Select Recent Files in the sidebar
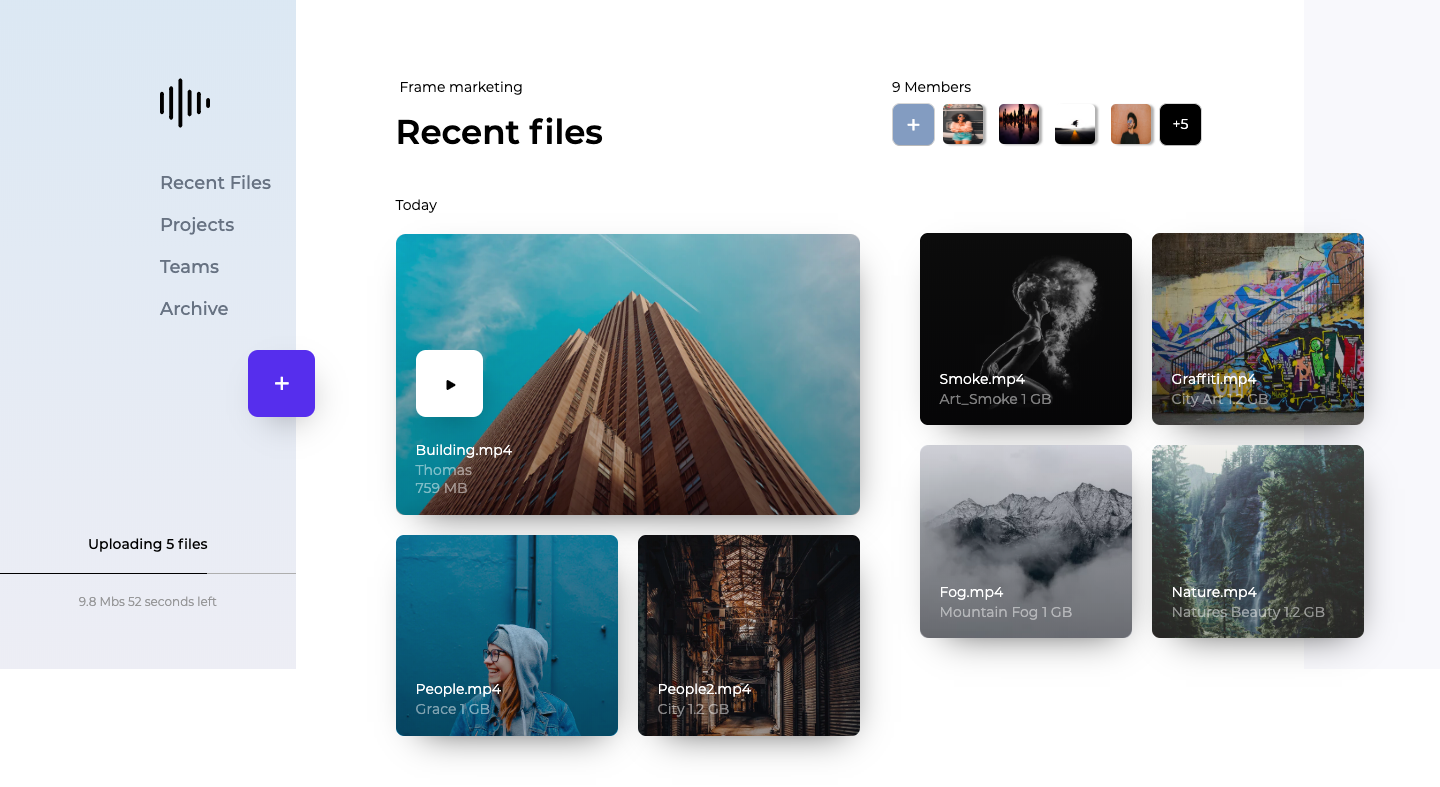Screen dimensions: 1440x787 click(x=215, y=182)
